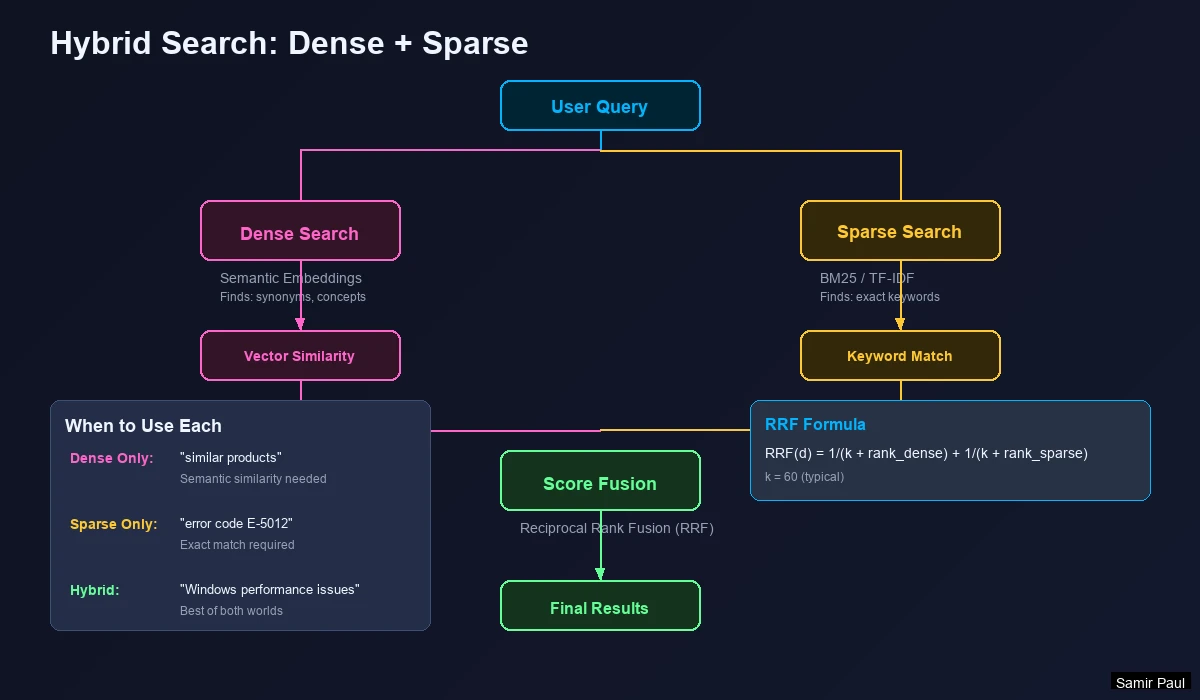This screenshot has height=700, width=1200.
Task: Toggle the Hybrid example entry
Action: [94, 590]
